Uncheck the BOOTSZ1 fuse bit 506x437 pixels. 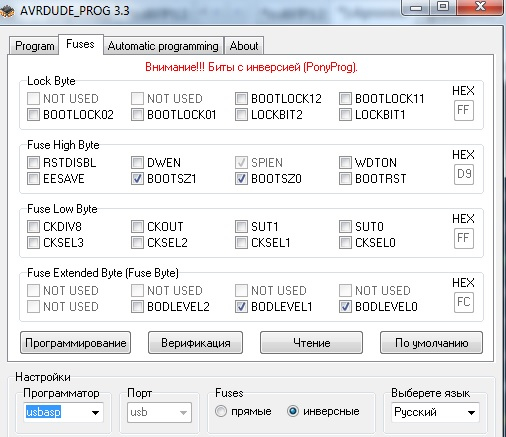(x=137, y=179)
